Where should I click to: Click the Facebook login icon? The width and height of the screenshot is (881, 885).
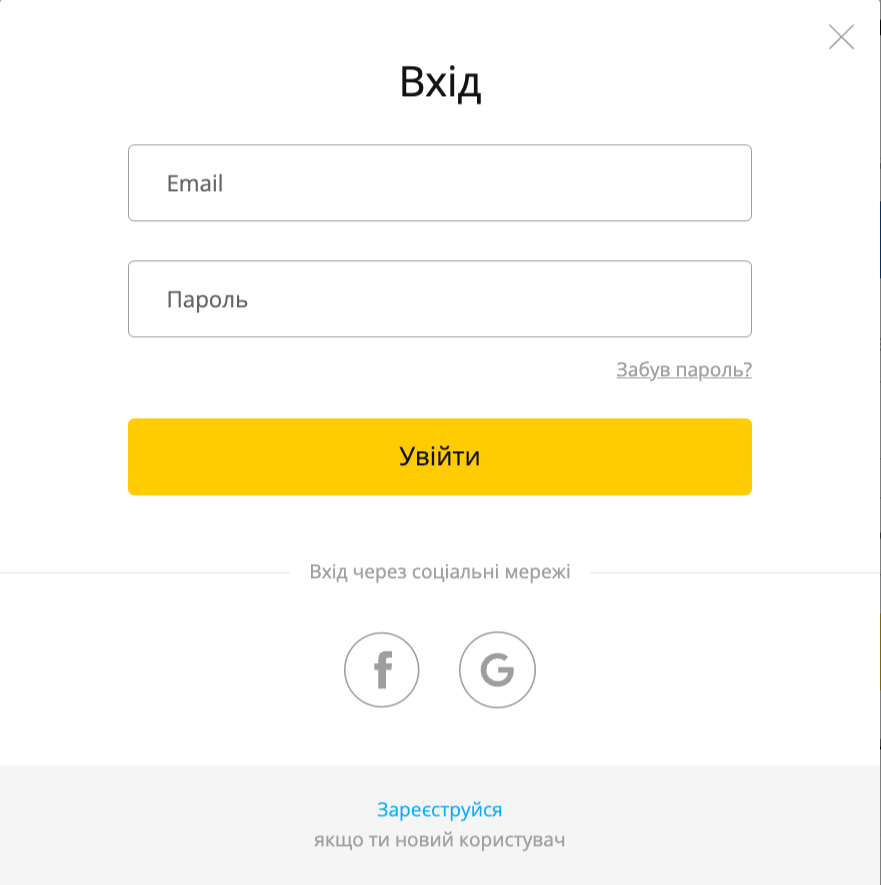381,670
